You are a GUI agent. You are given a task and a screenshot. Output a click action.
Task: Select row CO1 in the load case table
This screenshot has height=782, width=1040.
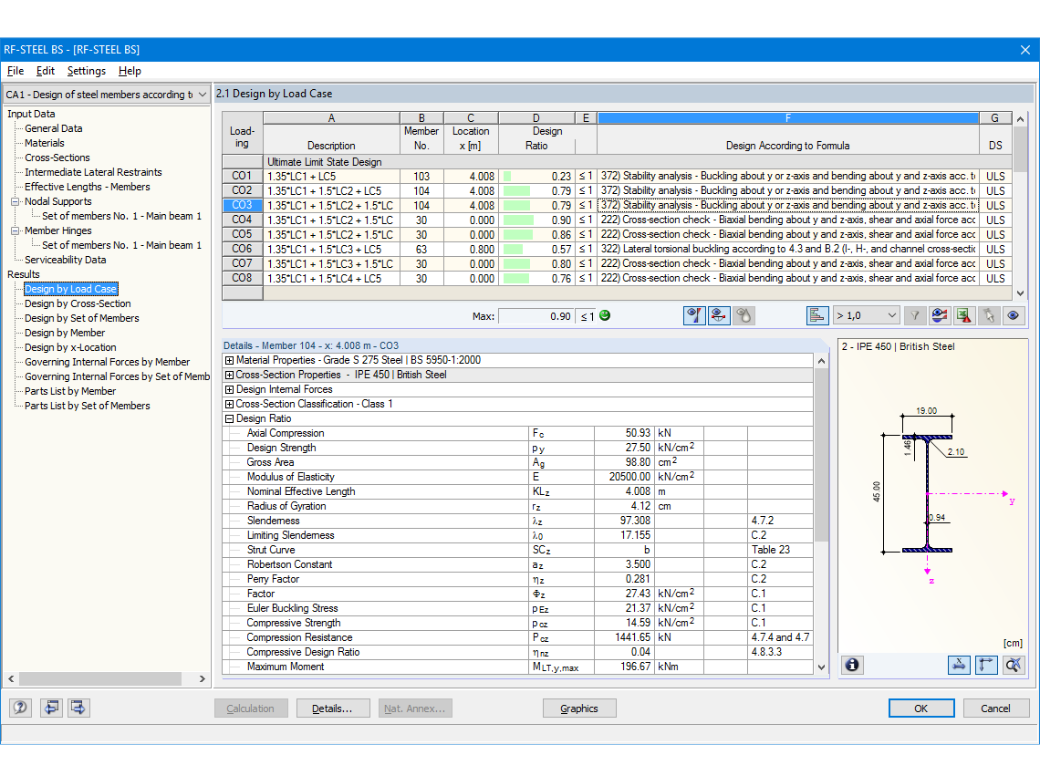point(242,176)
